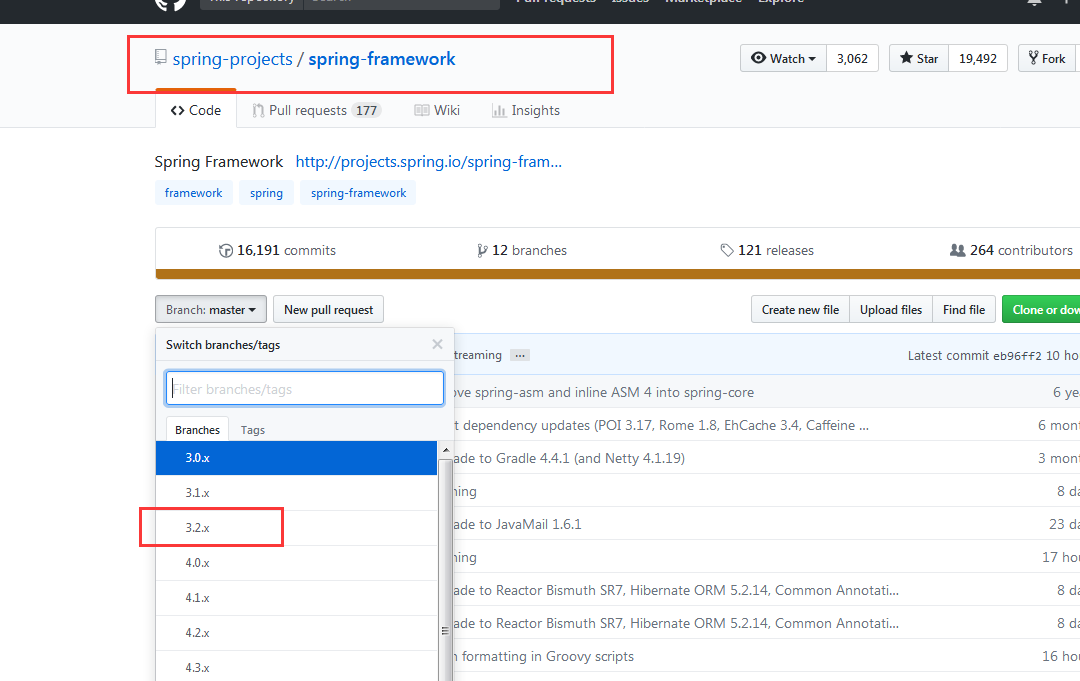This screenshot has height=681, width=1080.
Task: Click the spring-framework topic tag
Action: pos(358,193)
